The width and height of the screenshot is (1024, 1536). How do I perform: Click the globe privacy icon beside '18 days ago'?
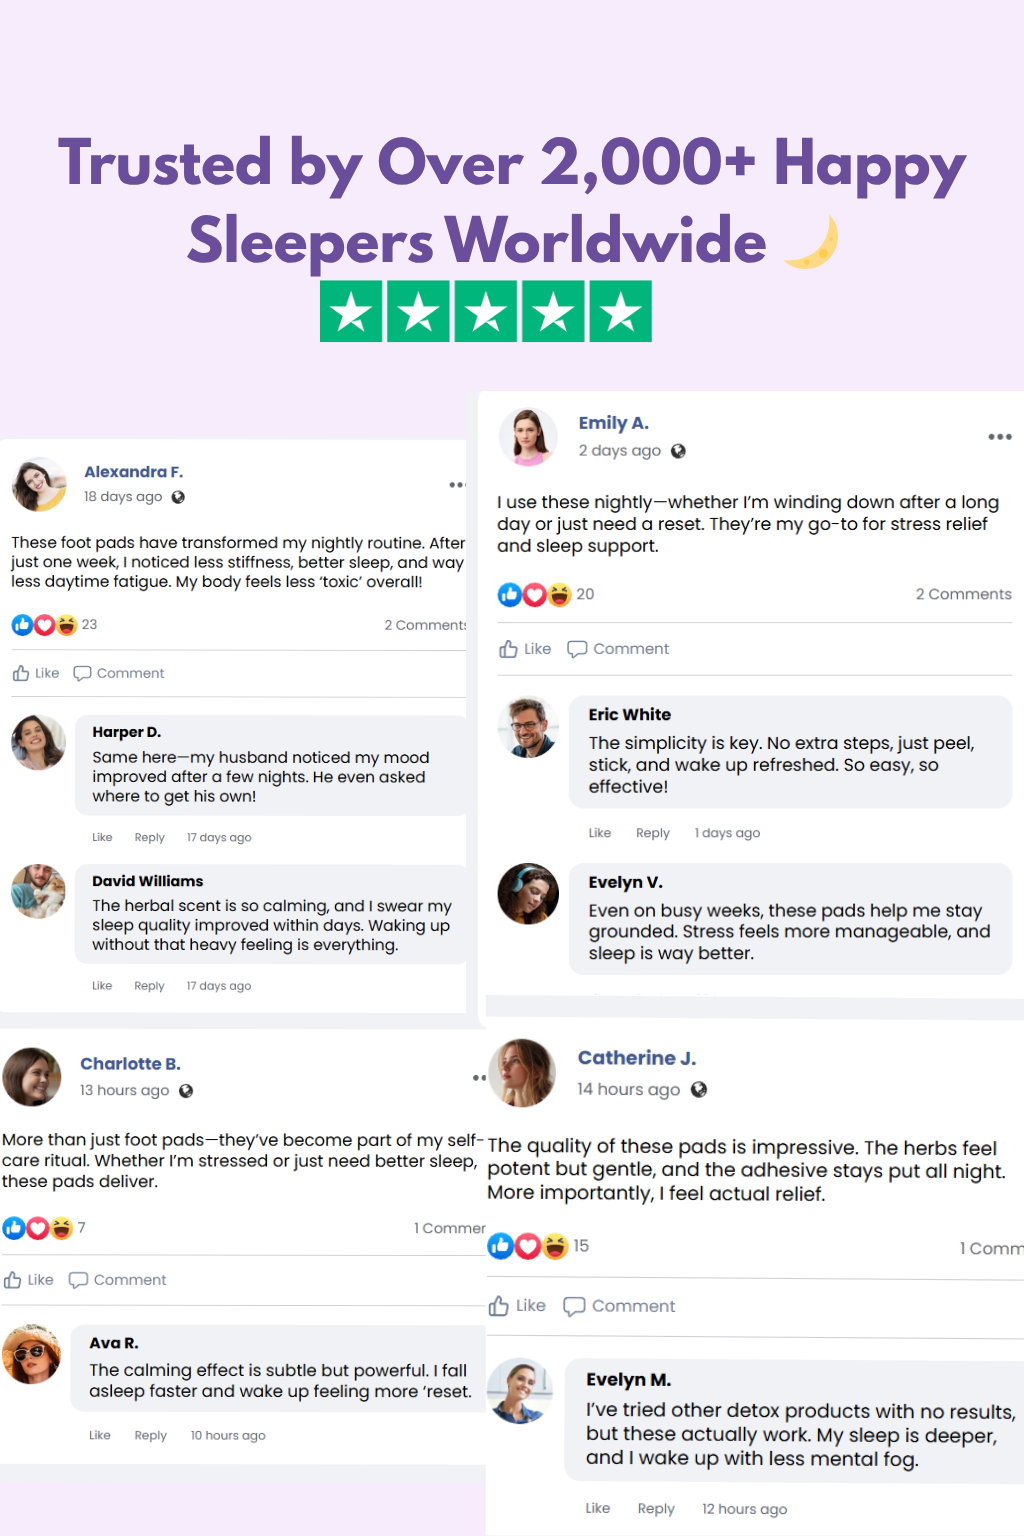tap(178, 497)
